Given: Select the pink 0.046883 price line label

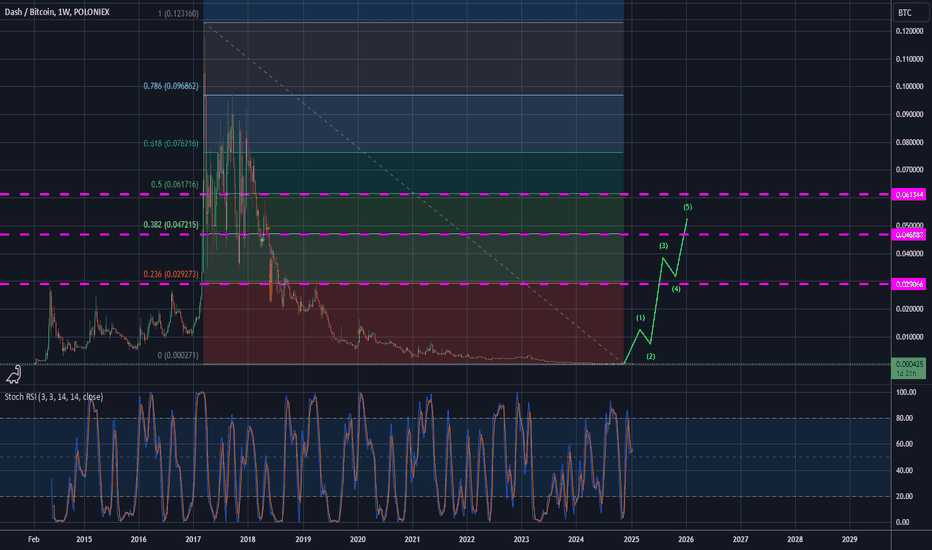Looking at the screenshot, I should coord(909,235).
